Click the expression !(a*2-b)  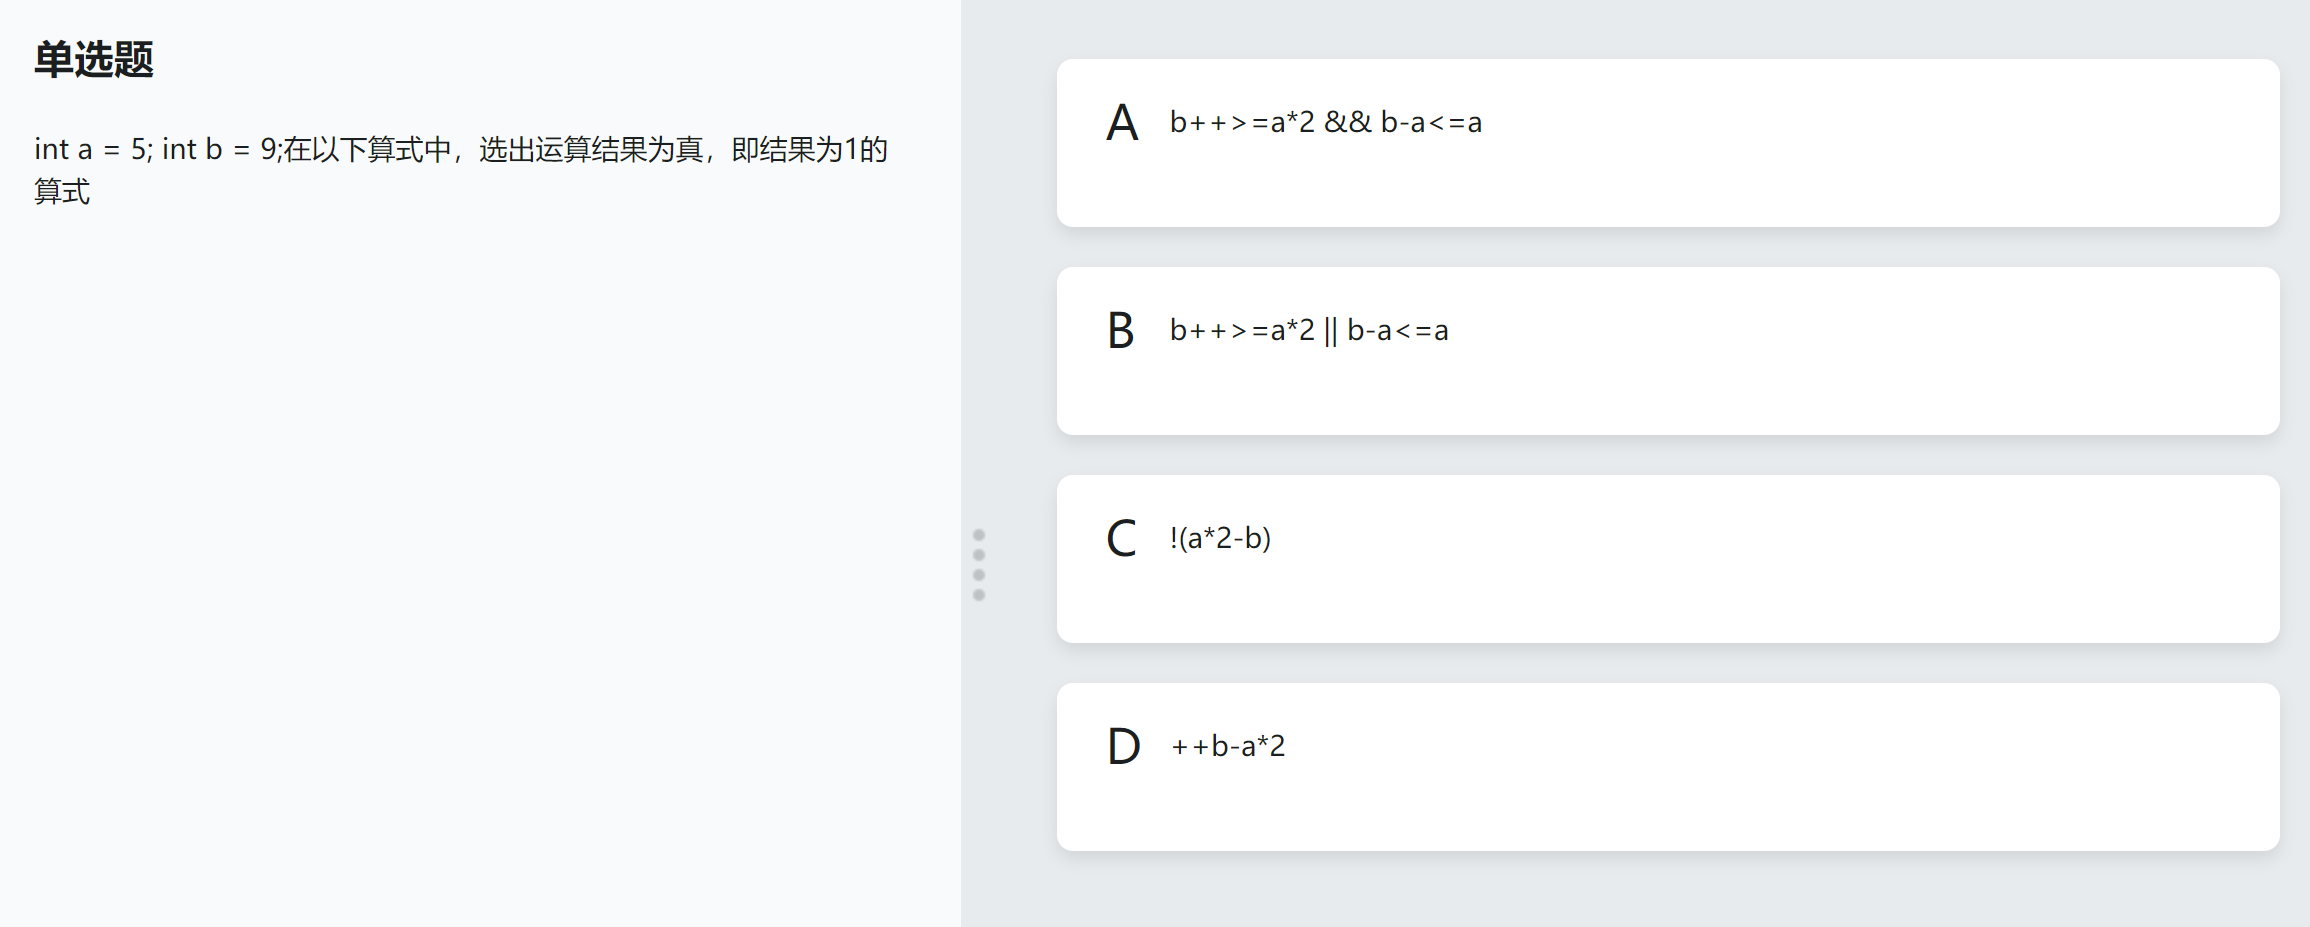1220,538
